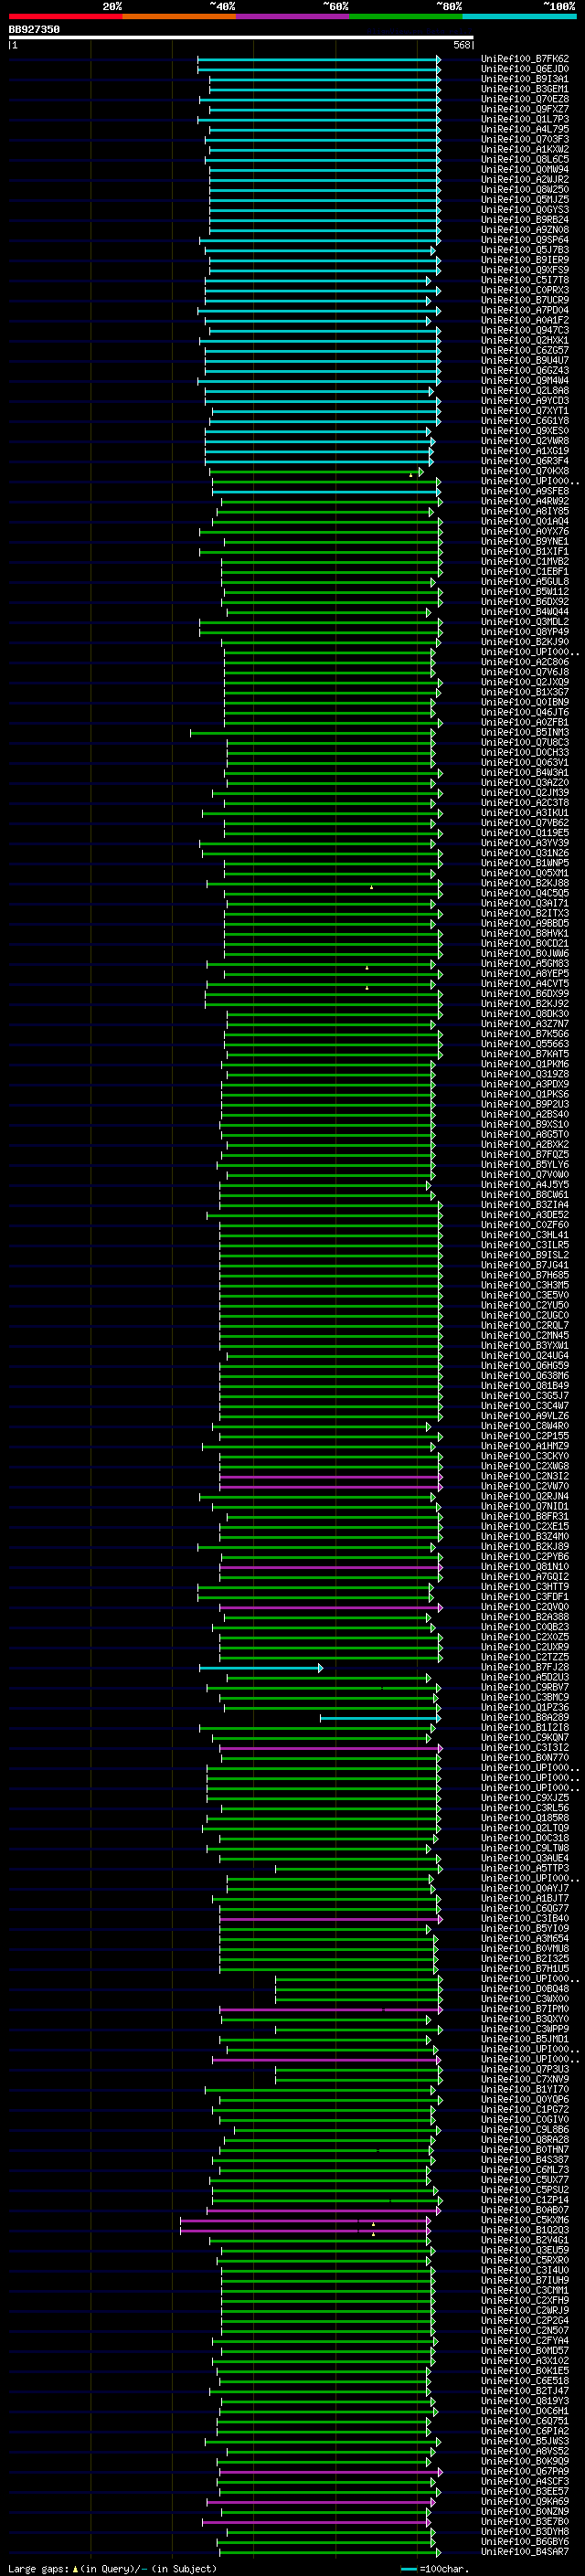This screenshot has height=2576, width=585.
Task: Select the UniRef100_C2QVQ0 label
Action: click(x=525, y=1607)
